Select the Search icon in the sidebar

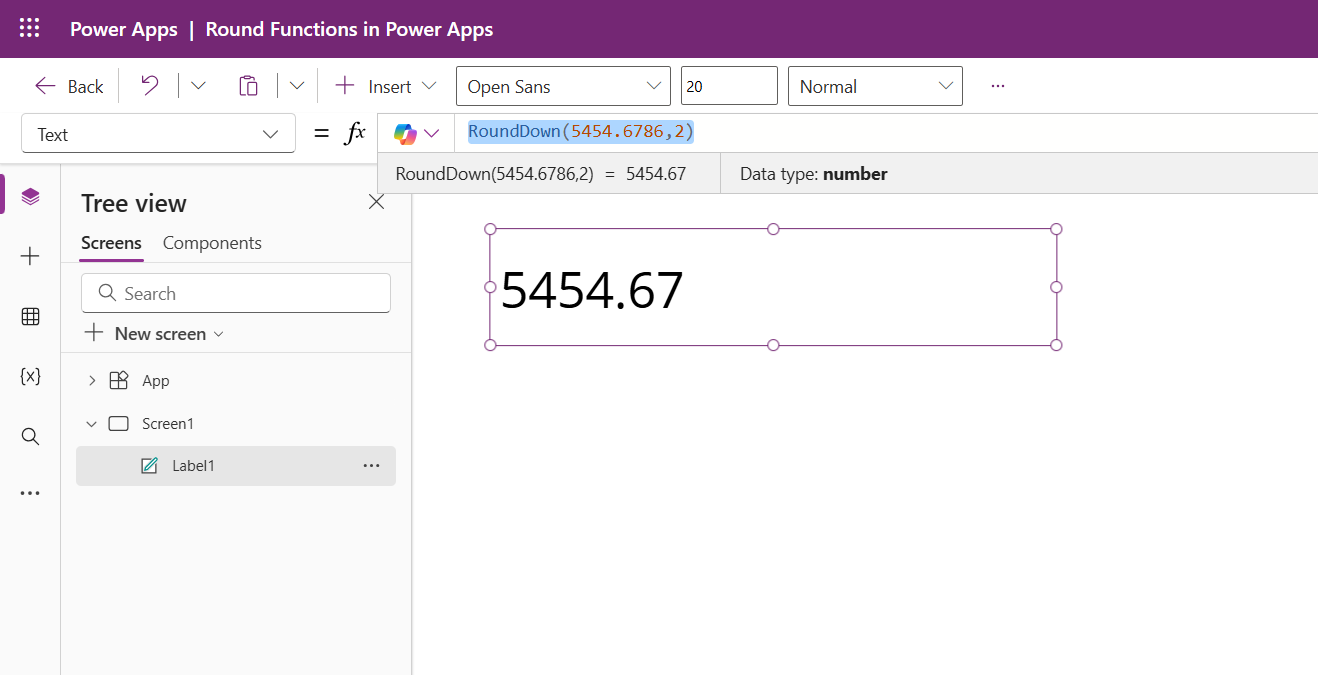coord(30,436)
